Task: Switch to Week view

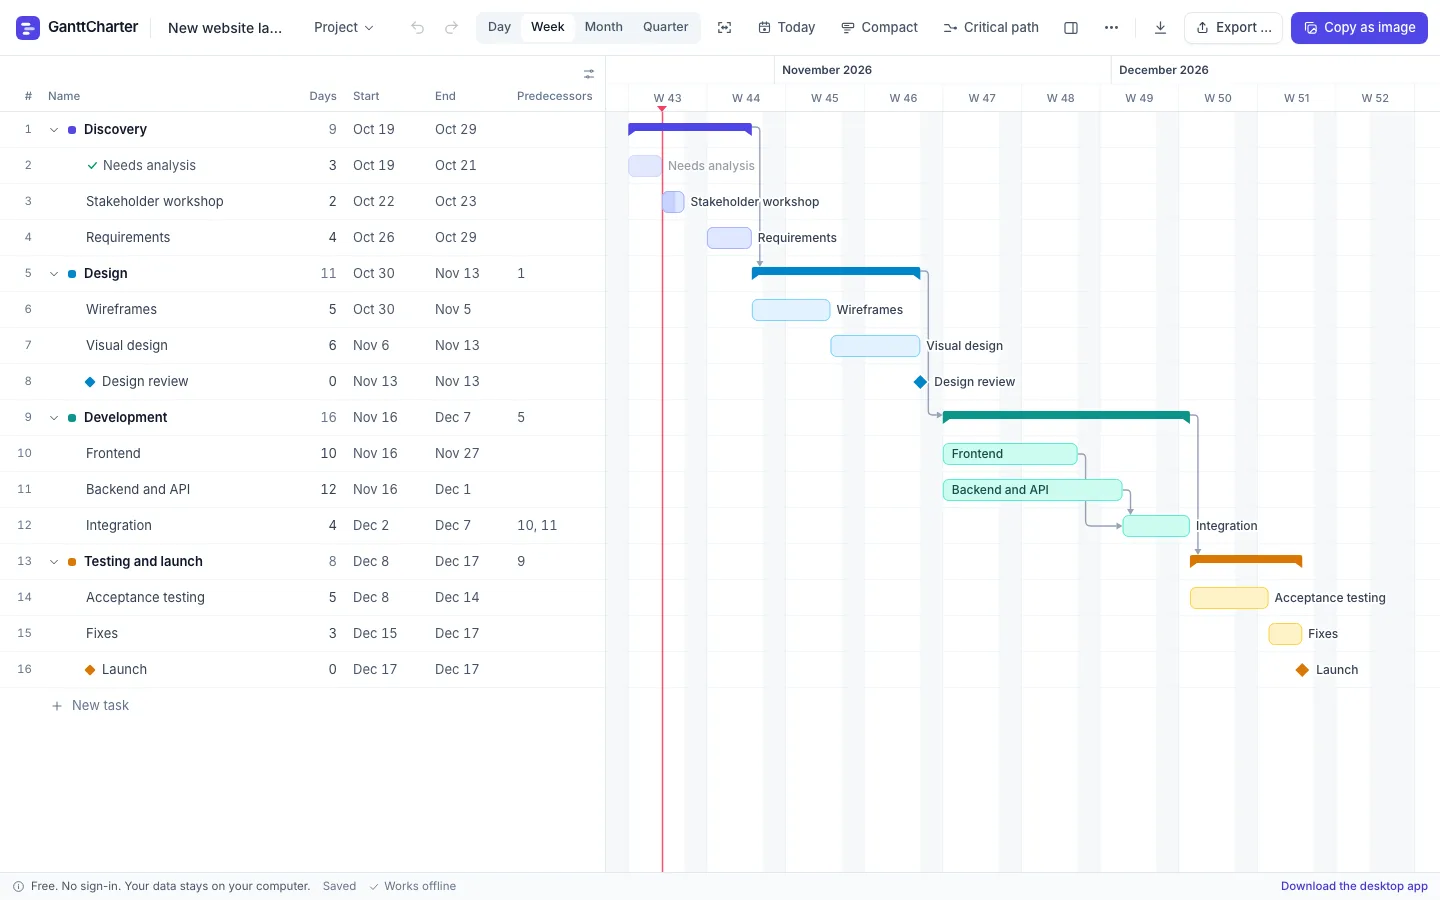Action: click(547, 27)
